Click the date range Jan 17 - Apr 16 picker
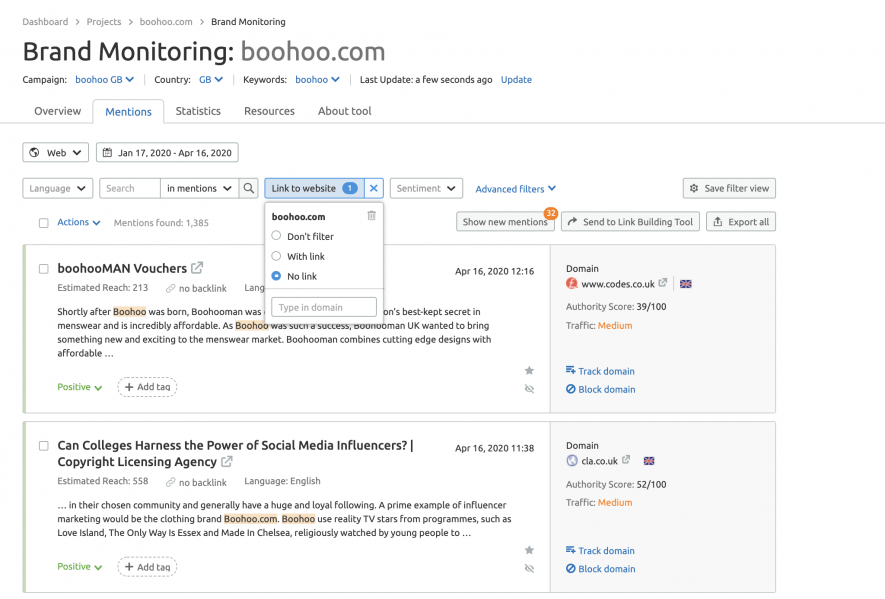This screenshot has width=885, height=599. coord(167,152)
